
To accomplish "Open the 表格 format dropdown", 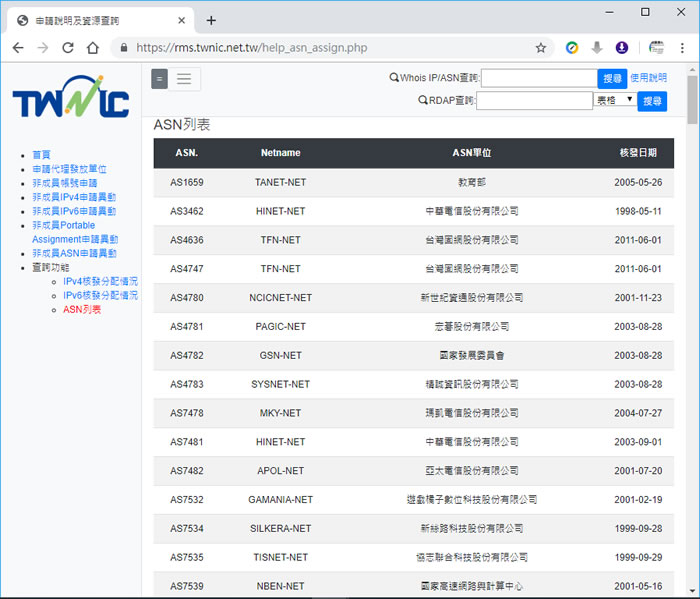I will pos(614,100).
